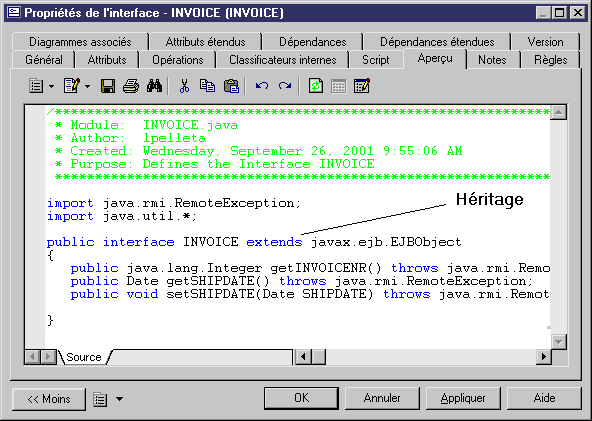Image resolution: width=592 pixels, height=421 pixels.
Task: Open the dropdown arrow next to Moins button
Action: tap(119, 399)
